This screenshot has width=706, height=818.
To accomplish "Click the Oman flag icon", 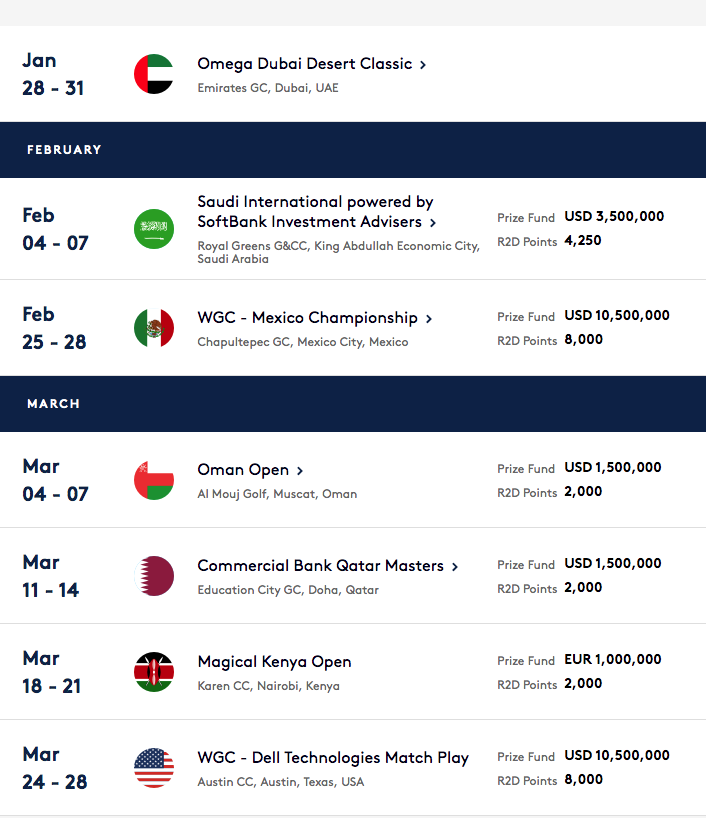I will [154, 480].
